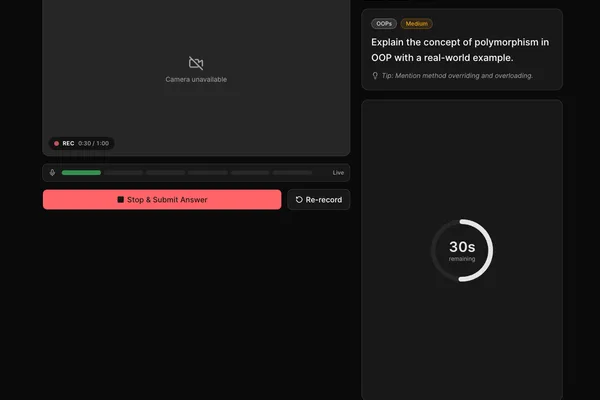The height and width of the screenshot is (400, 600).
Task: Click the Live indicator label
Action: click(x=338, y=173)
